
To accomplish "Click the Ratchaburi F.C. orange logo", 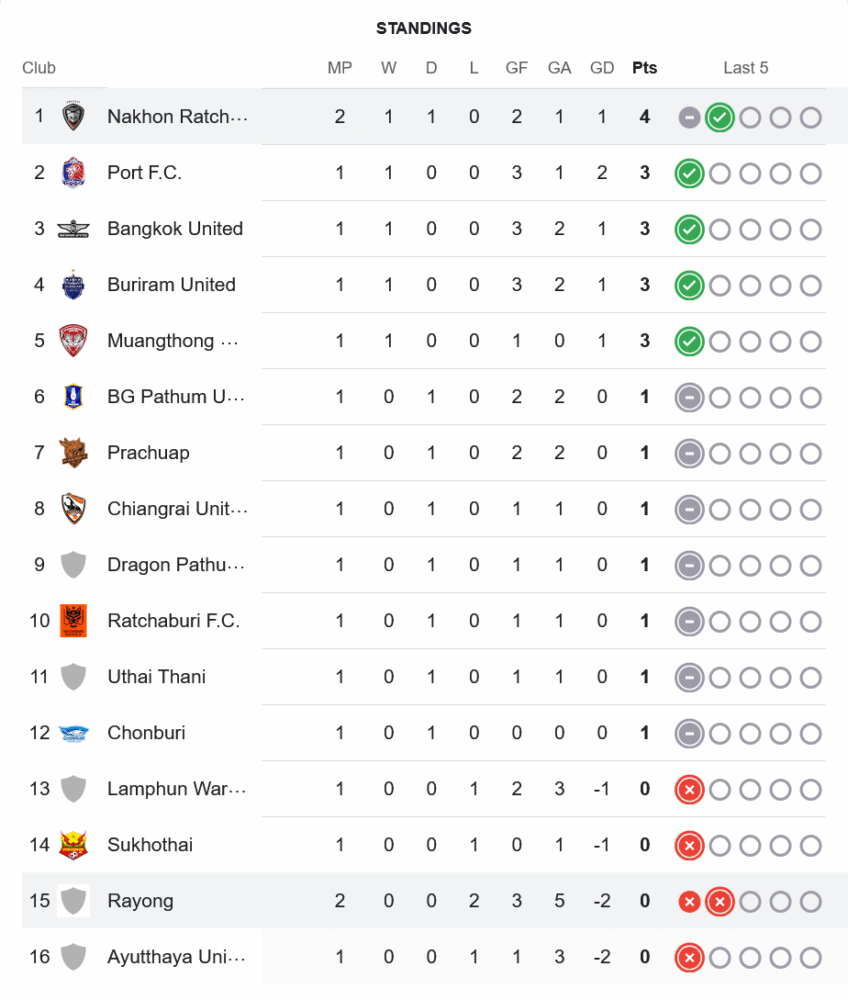I will point(73,621).
